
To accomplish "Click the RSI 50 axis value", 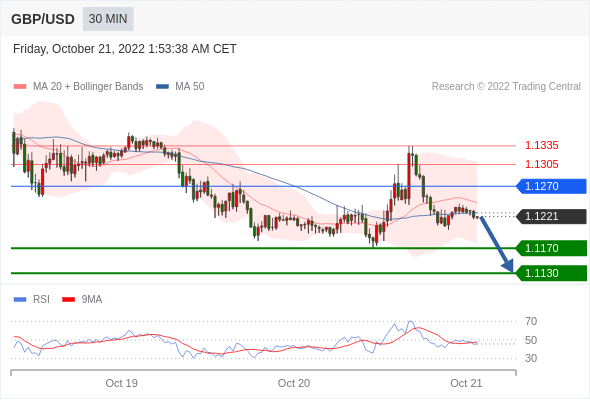I will (531, 340).
